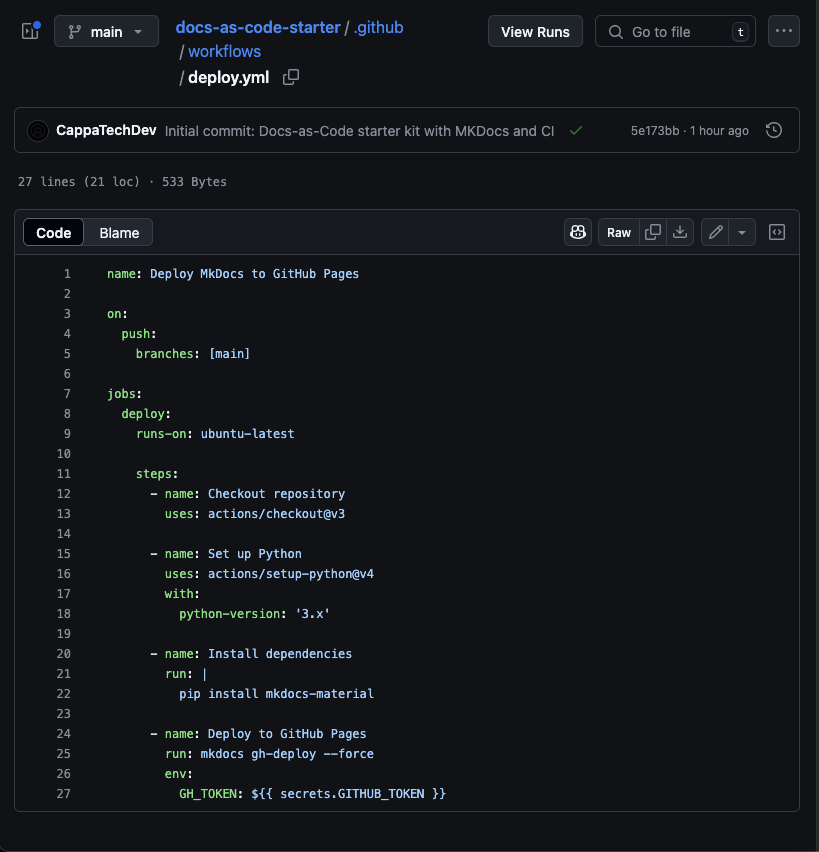The height and width of the screenshot is (852, 819).
Task: Open commit 5e173bb
Action: coord(655,131)
